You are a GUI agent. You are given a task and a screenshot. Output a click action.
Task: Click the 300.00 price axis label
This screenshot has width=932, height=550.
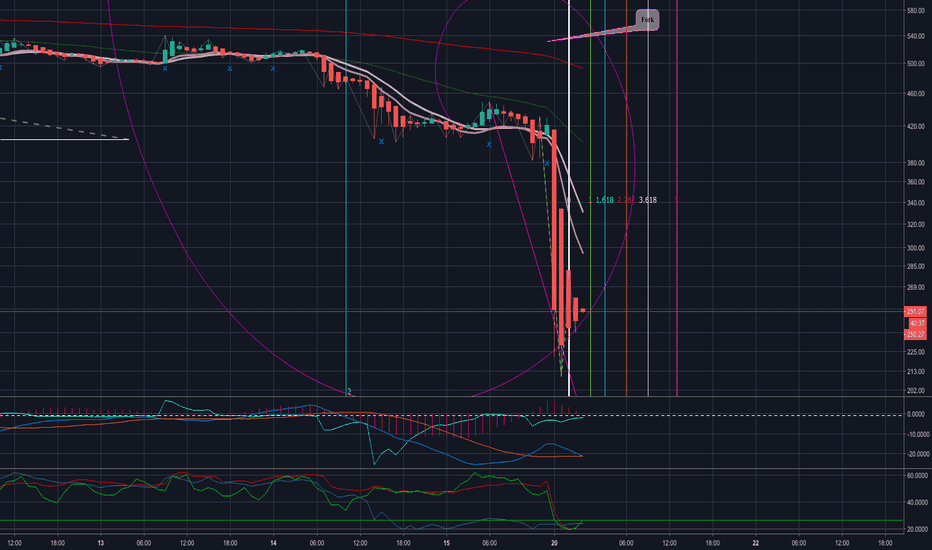pyautogui.click(x=915, y=248)
